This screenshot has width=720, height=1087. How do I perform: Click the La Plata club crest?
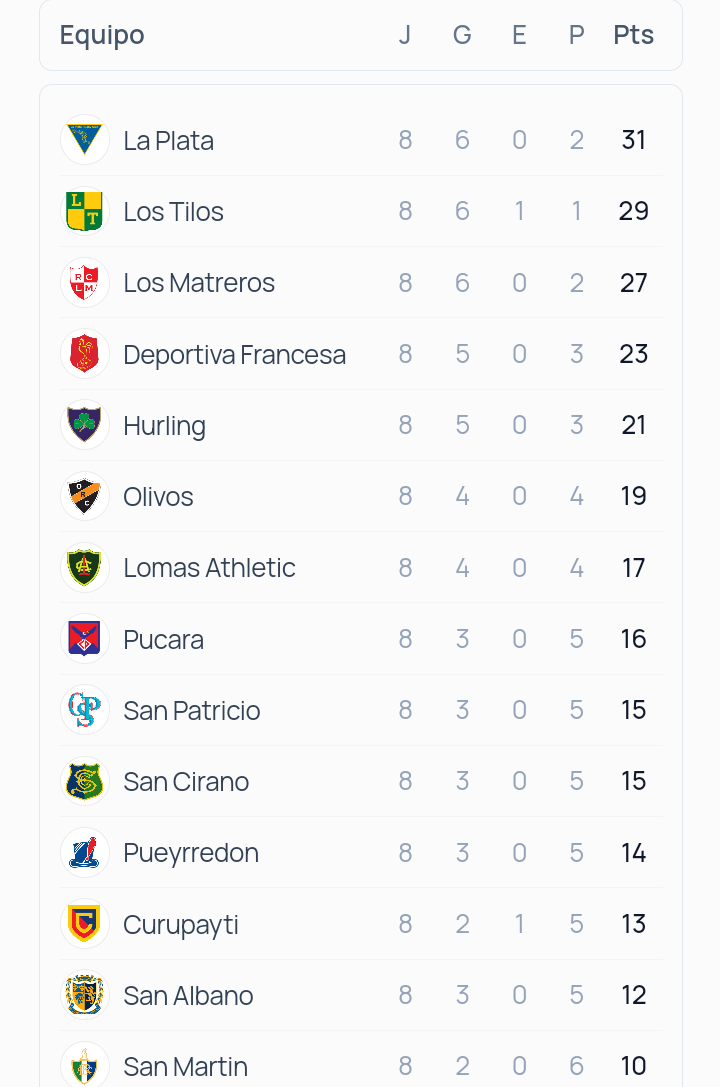(85, 140)
